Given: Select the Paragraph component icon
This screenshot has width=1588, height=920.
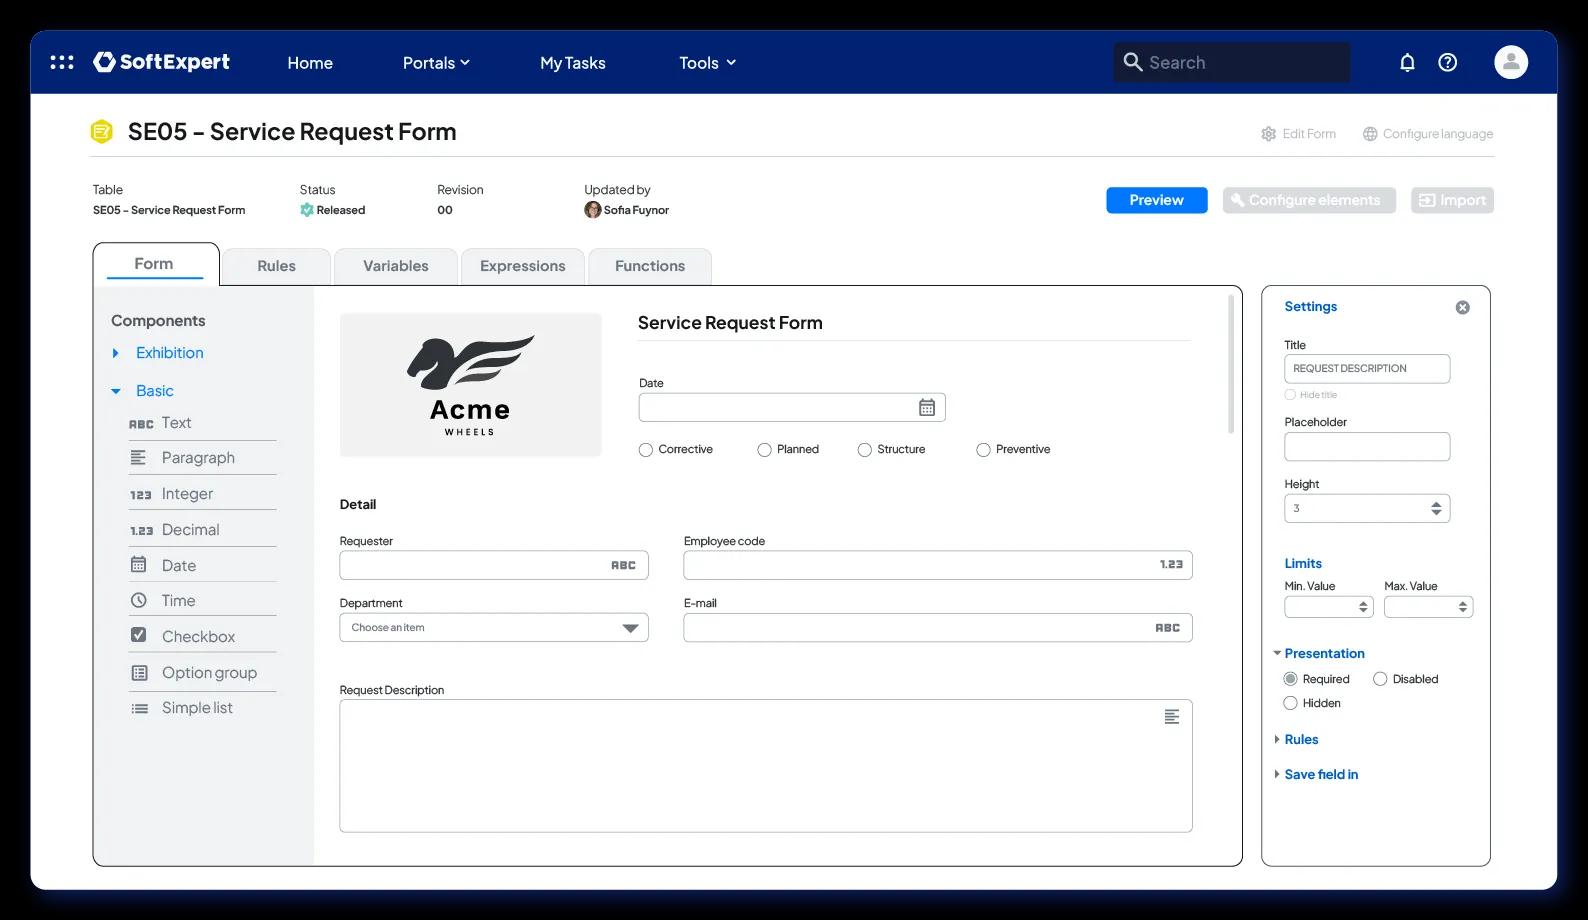Looking at the screenshot, I should [138, 457].
